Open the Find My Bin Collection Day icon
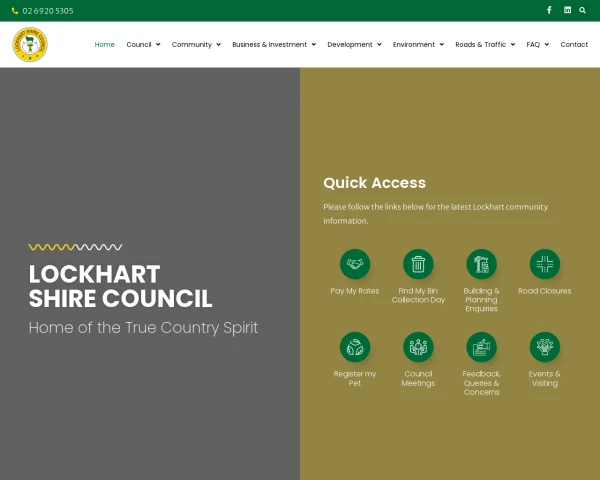The image size is (600, 480). [x=418, y=264]
